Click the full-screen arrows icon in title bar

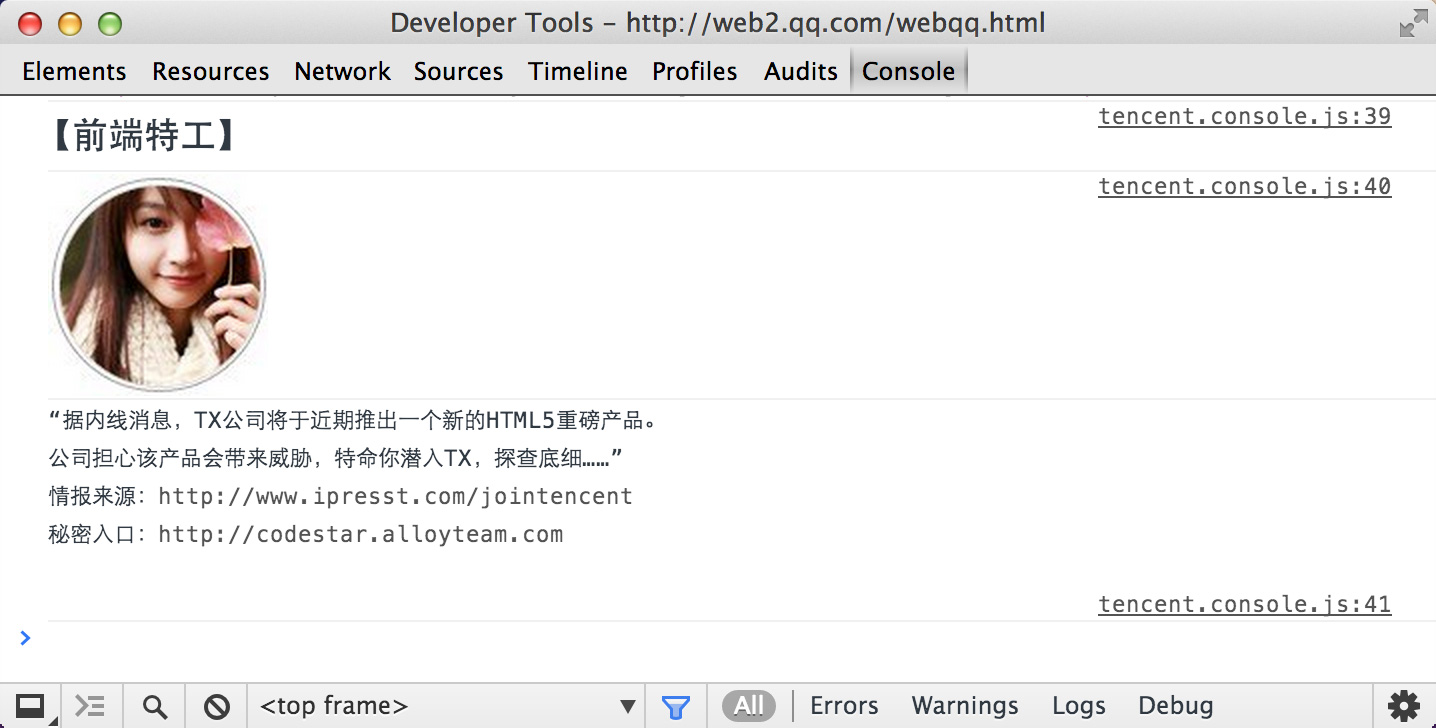tap(1413, 23)
